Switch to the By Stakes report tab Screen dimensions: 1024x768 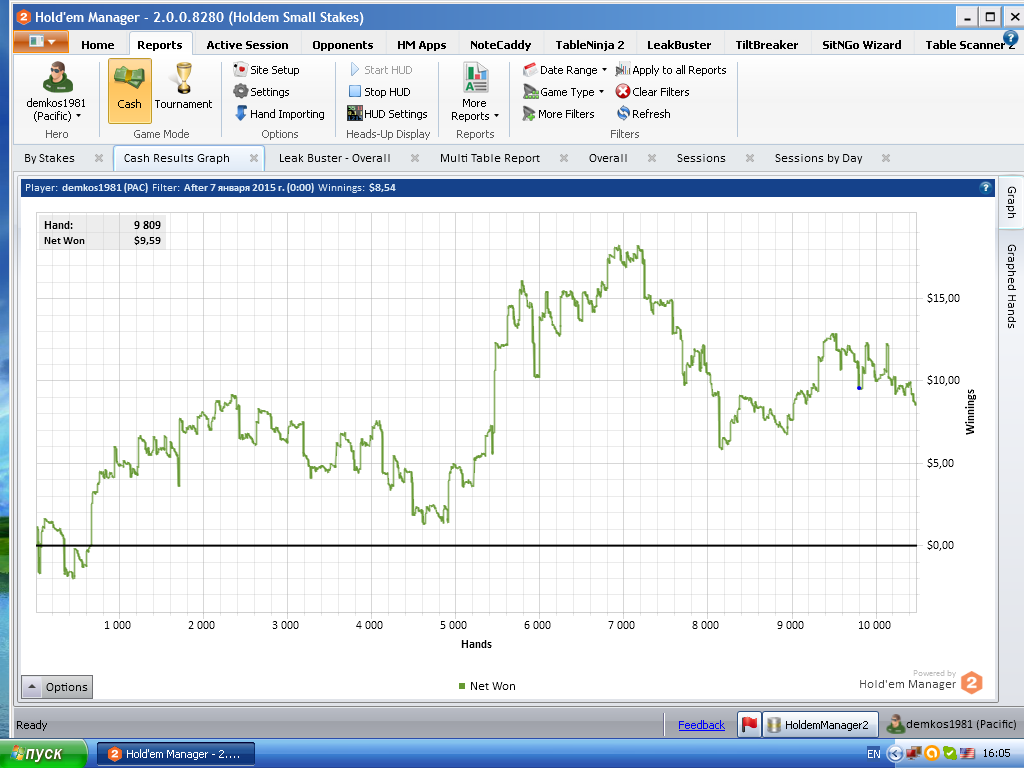(49, 158)
